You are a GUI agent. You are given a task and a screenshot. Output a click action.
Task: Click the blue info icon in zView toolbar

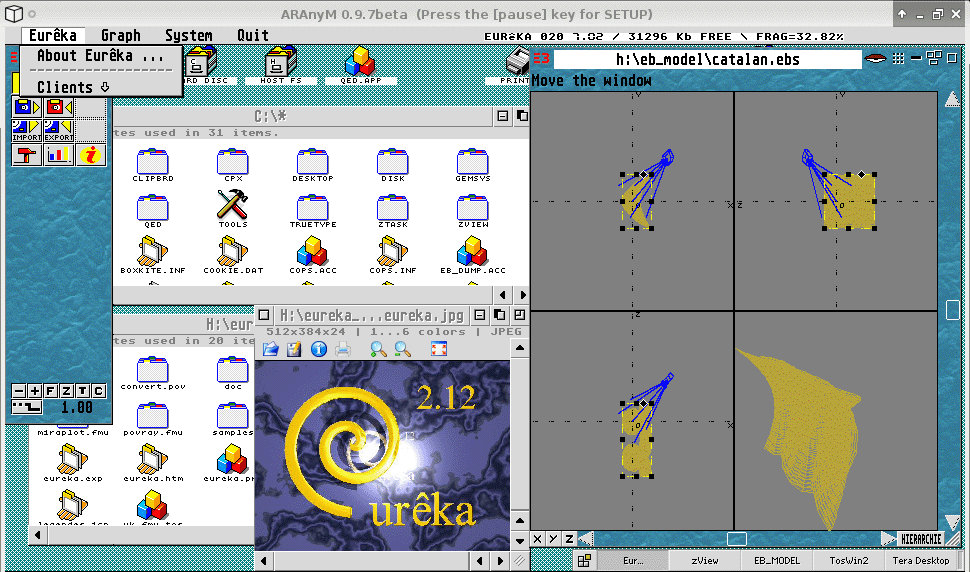[319, 349]
